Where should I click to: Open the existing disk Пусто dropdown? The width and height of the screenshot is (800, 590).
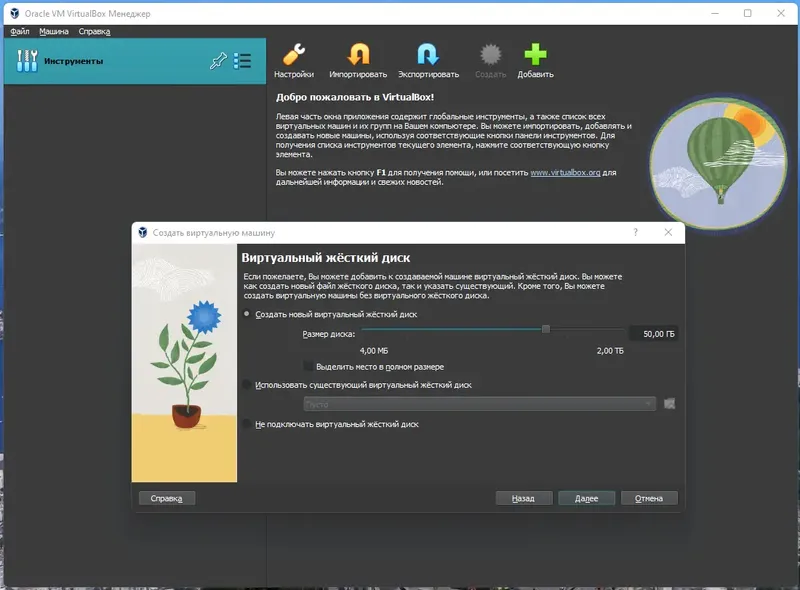480,404
